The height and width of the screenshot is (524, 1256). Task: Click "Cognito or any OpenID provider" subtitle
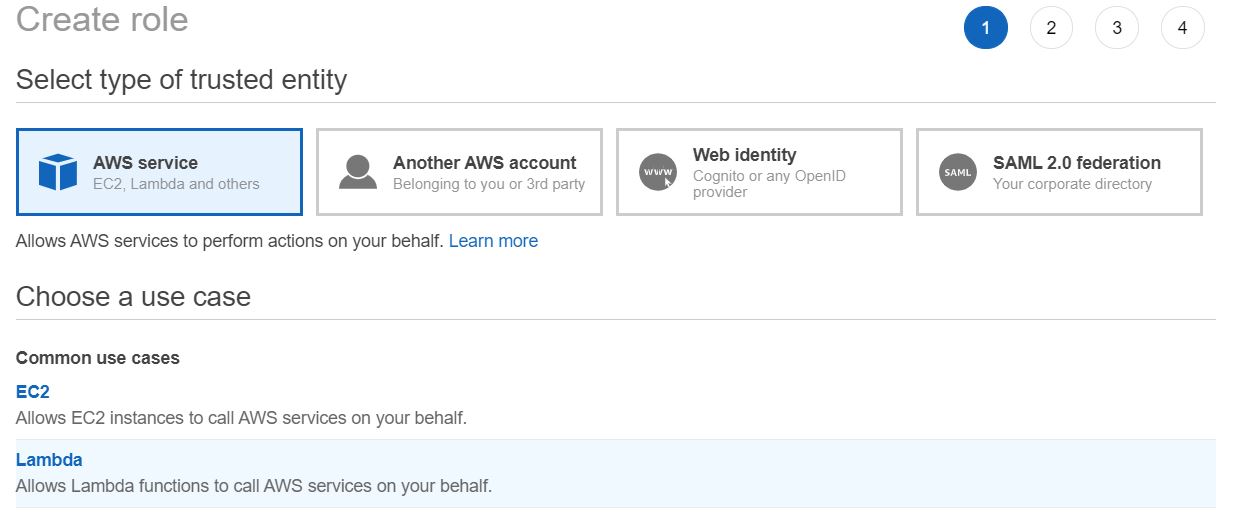coord(768,184)
